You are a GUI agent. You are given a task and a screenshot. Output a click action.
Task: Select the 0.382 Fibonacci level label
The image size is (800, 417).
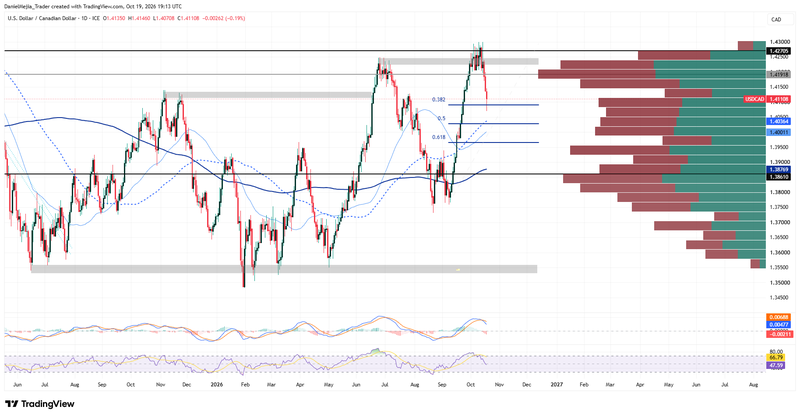438,100
